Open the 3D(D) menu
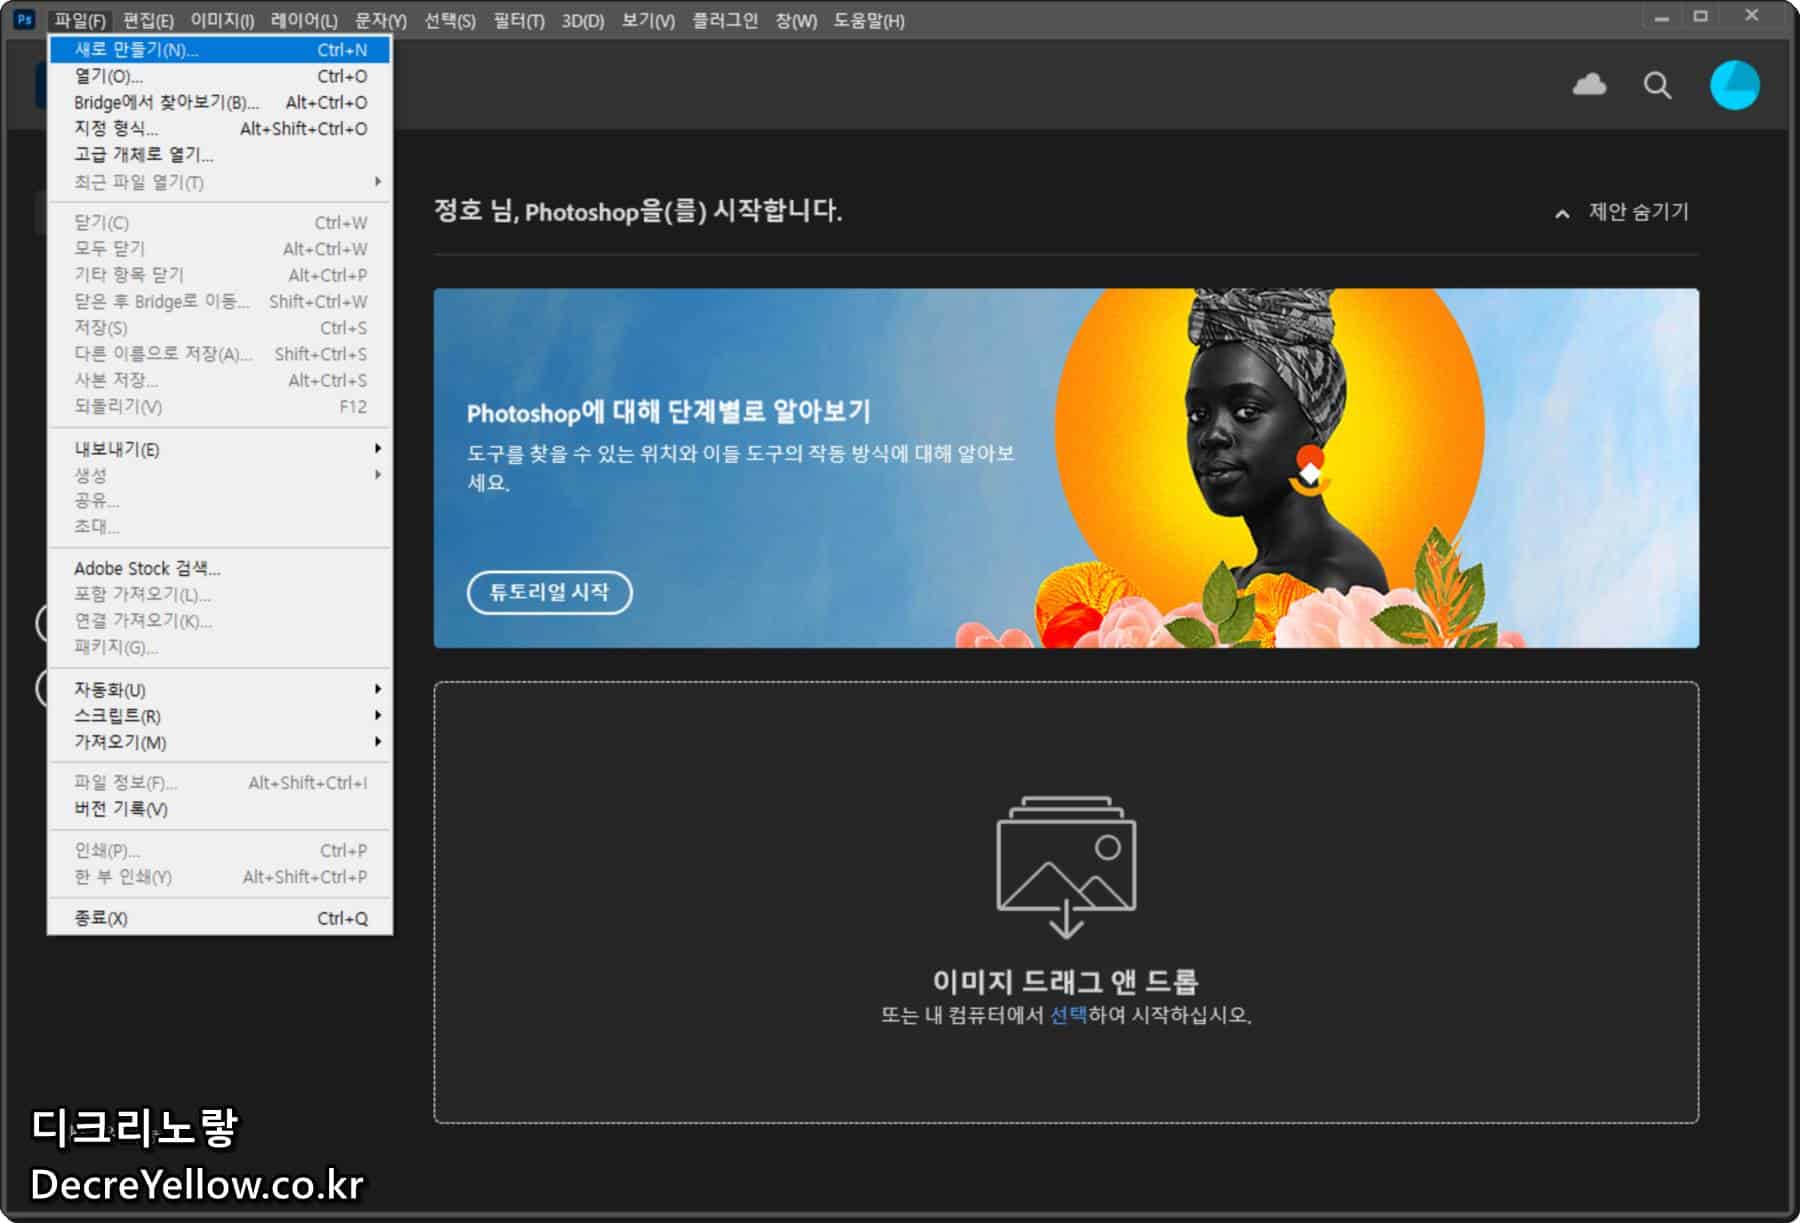Screen dimensions: 1800x1223 583,20
